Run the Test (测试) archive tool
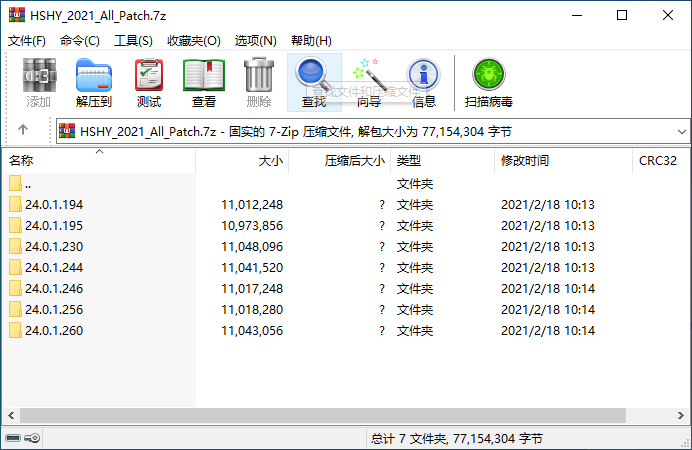692x450 pixels. pyautogui.click(x=149, y=82)
